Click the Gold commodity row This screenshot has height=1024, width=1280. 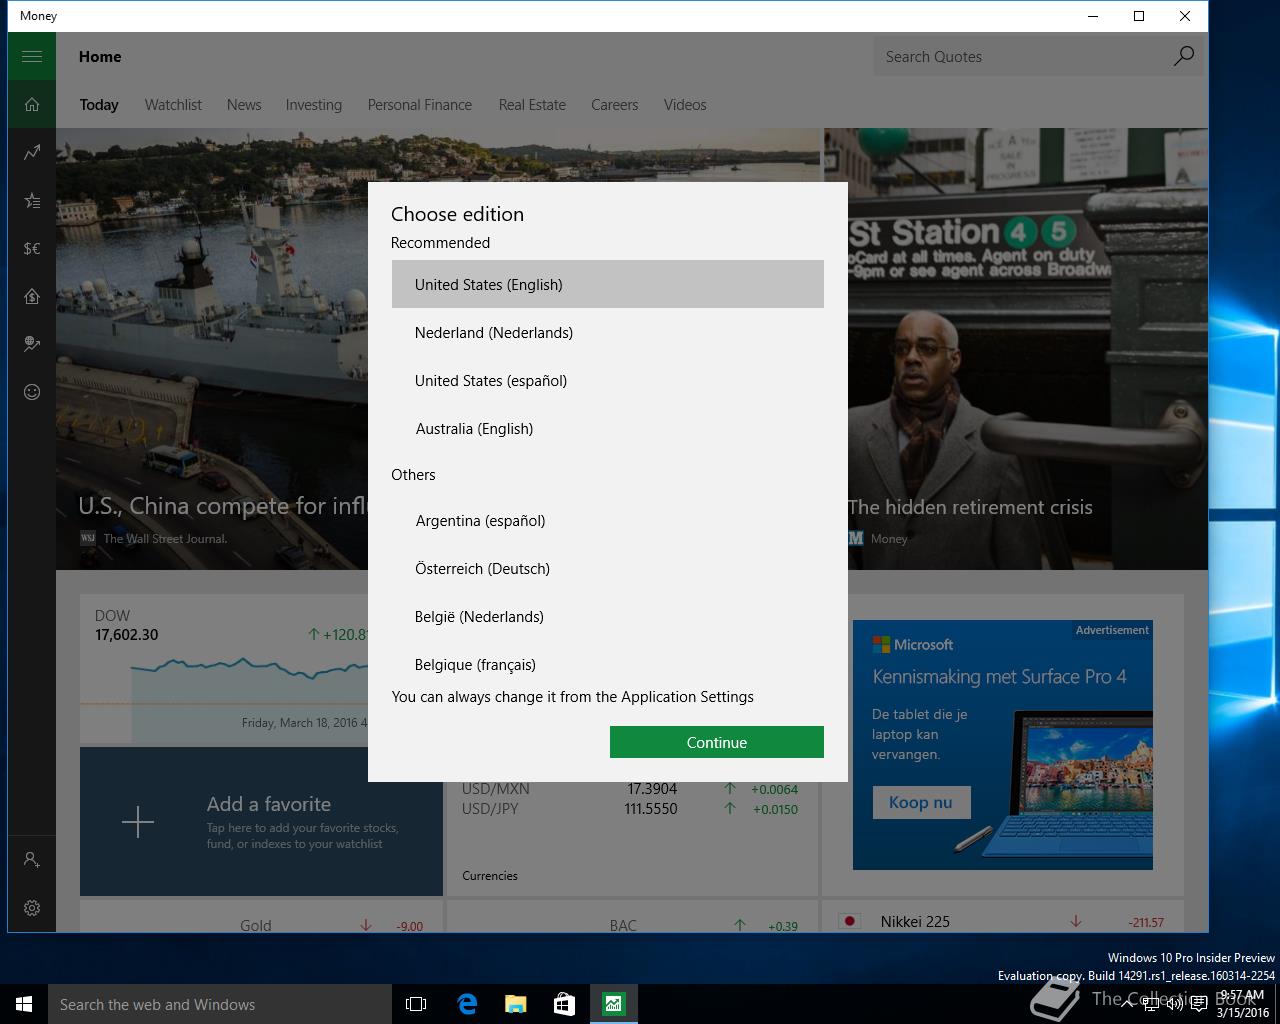point(261,925)
